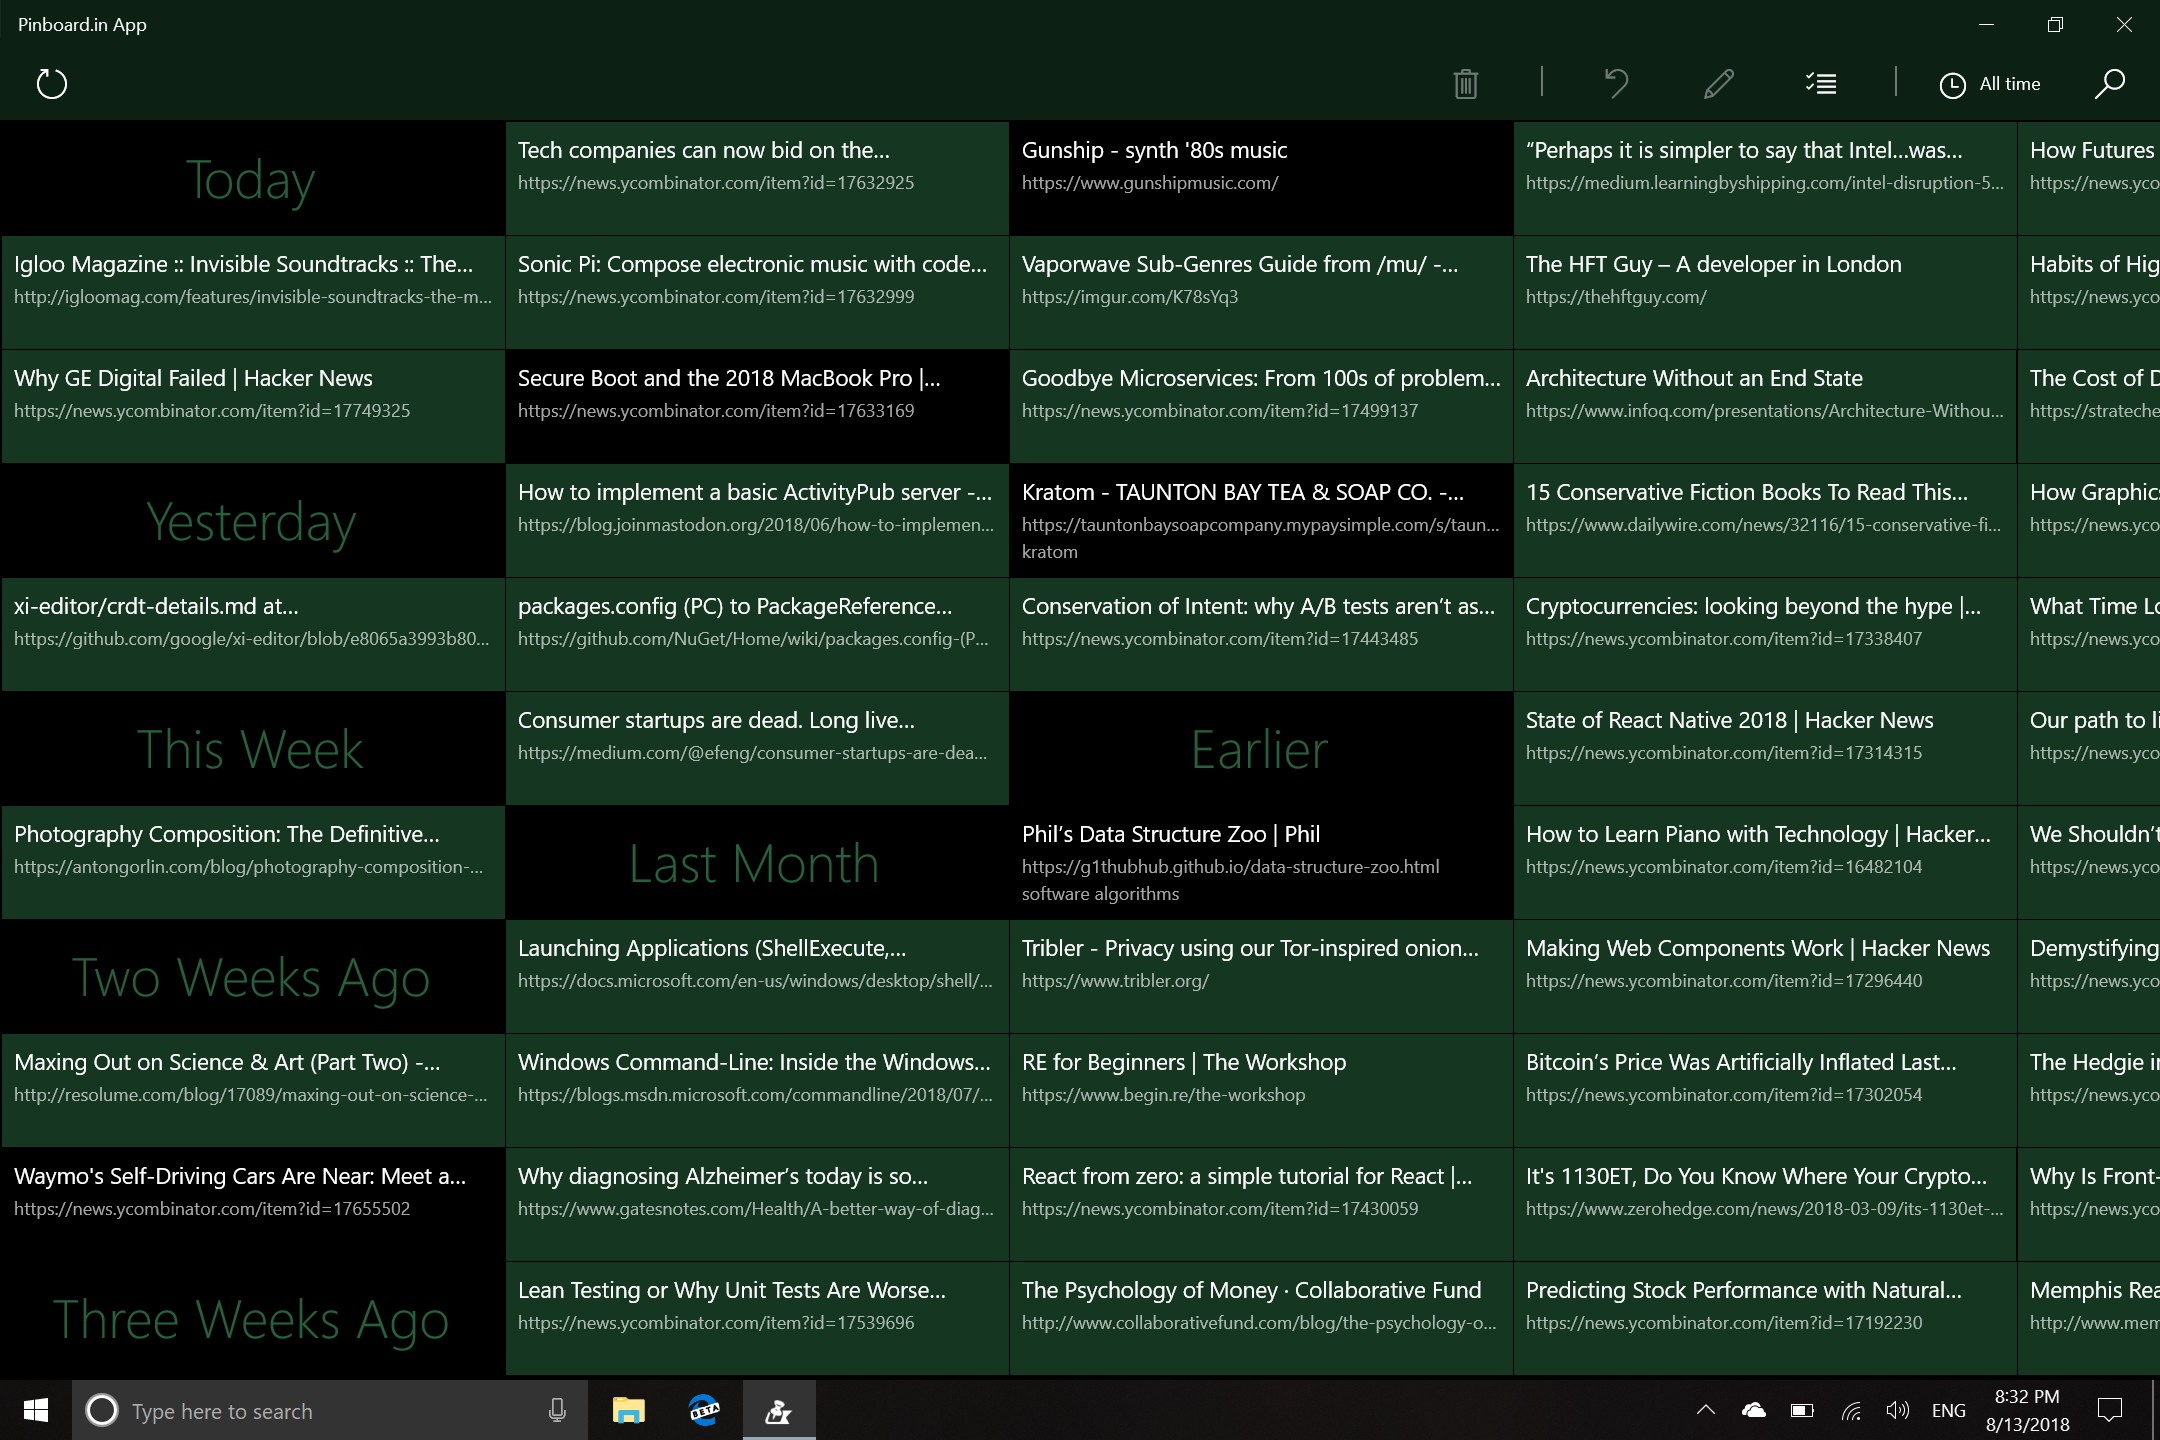
Task: Open File Explorer from taskbar
Action: (628, 1410)
